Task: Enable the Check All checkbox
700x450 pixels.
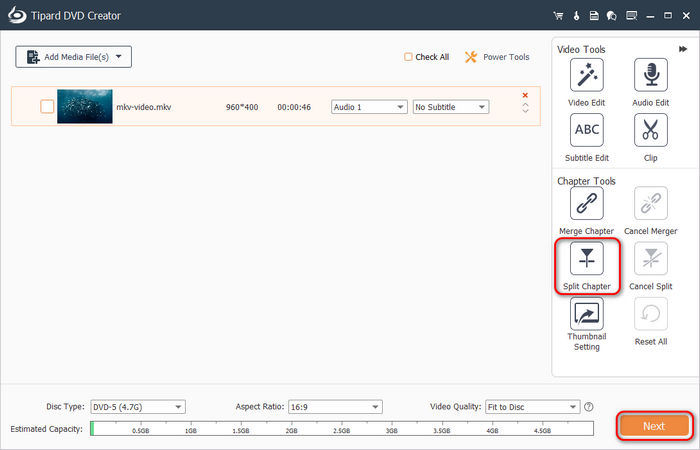Action: coord(408,57)
